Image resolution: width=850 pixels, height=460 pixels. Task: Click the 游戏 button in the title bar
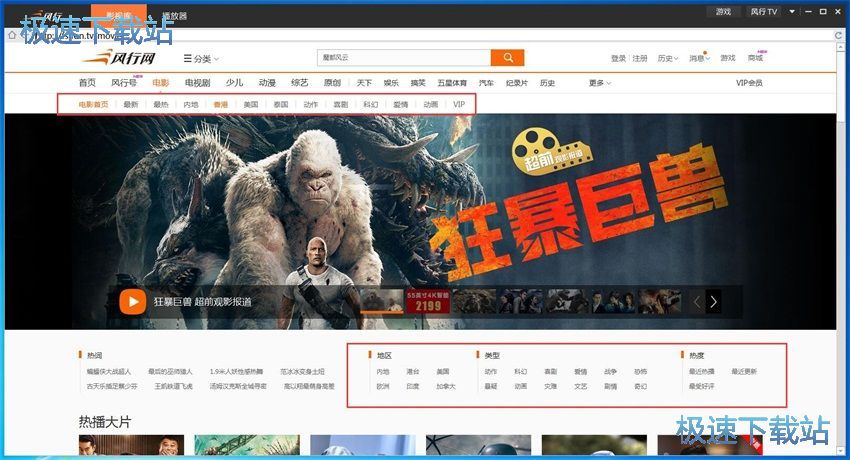click(723, 11)
